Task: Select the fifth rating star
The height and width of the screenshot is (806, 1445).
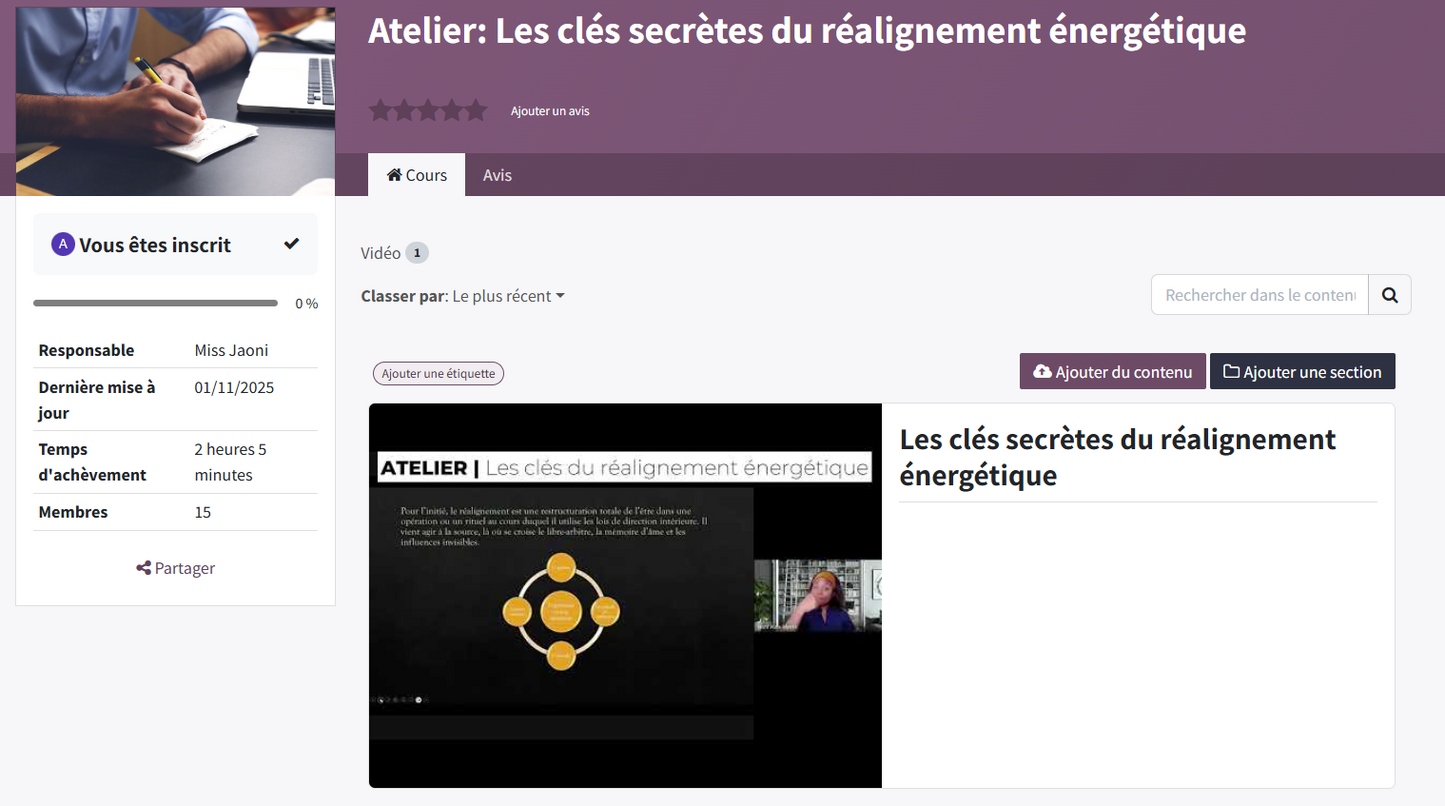Action: (x=474, y=110)
